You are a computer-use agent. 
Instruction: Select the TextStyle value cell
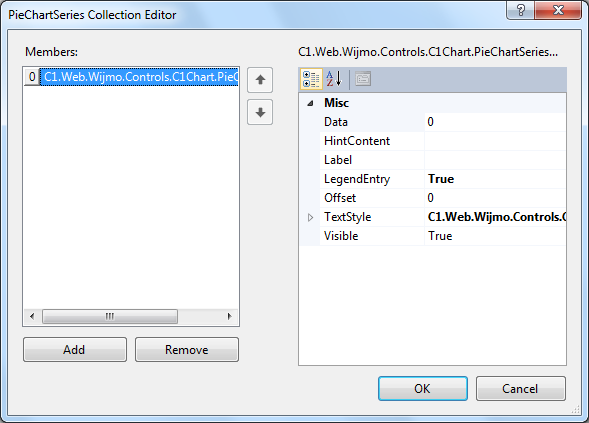(495, 217)
